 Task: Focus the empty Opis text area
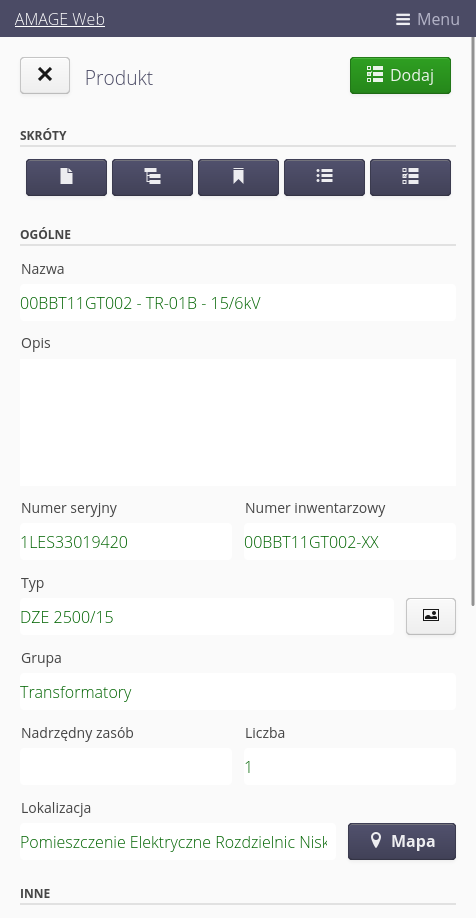[x=238, y=422]
